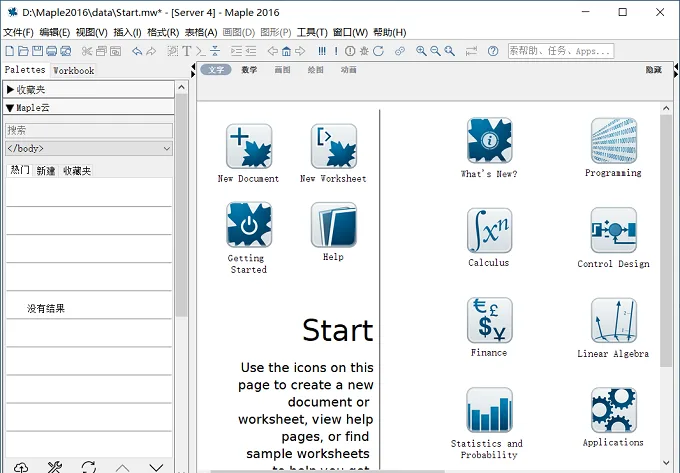Viewport: 680px width, 473px height.
Task: Collapse the left palette pane arrow
Action: coord(193,67)
